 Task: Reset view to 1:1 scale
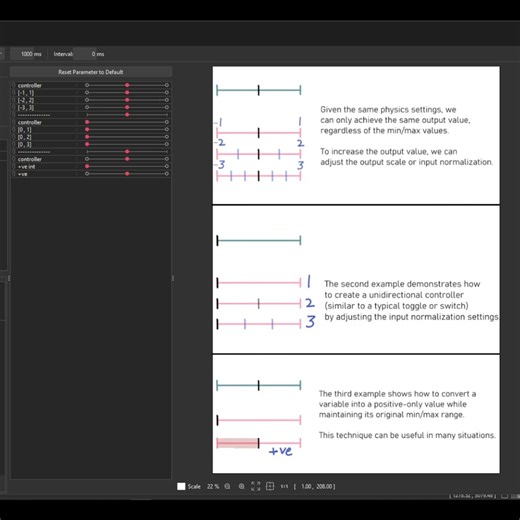[284, 486]
